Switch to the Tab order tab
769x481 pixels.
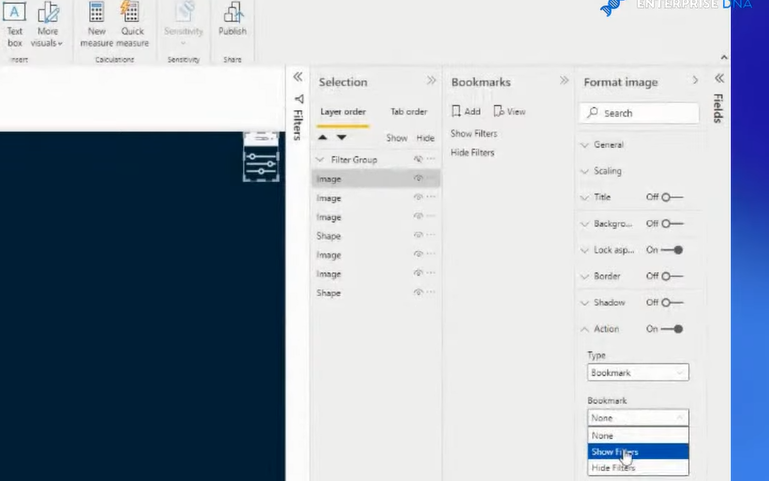coord(408,112)
